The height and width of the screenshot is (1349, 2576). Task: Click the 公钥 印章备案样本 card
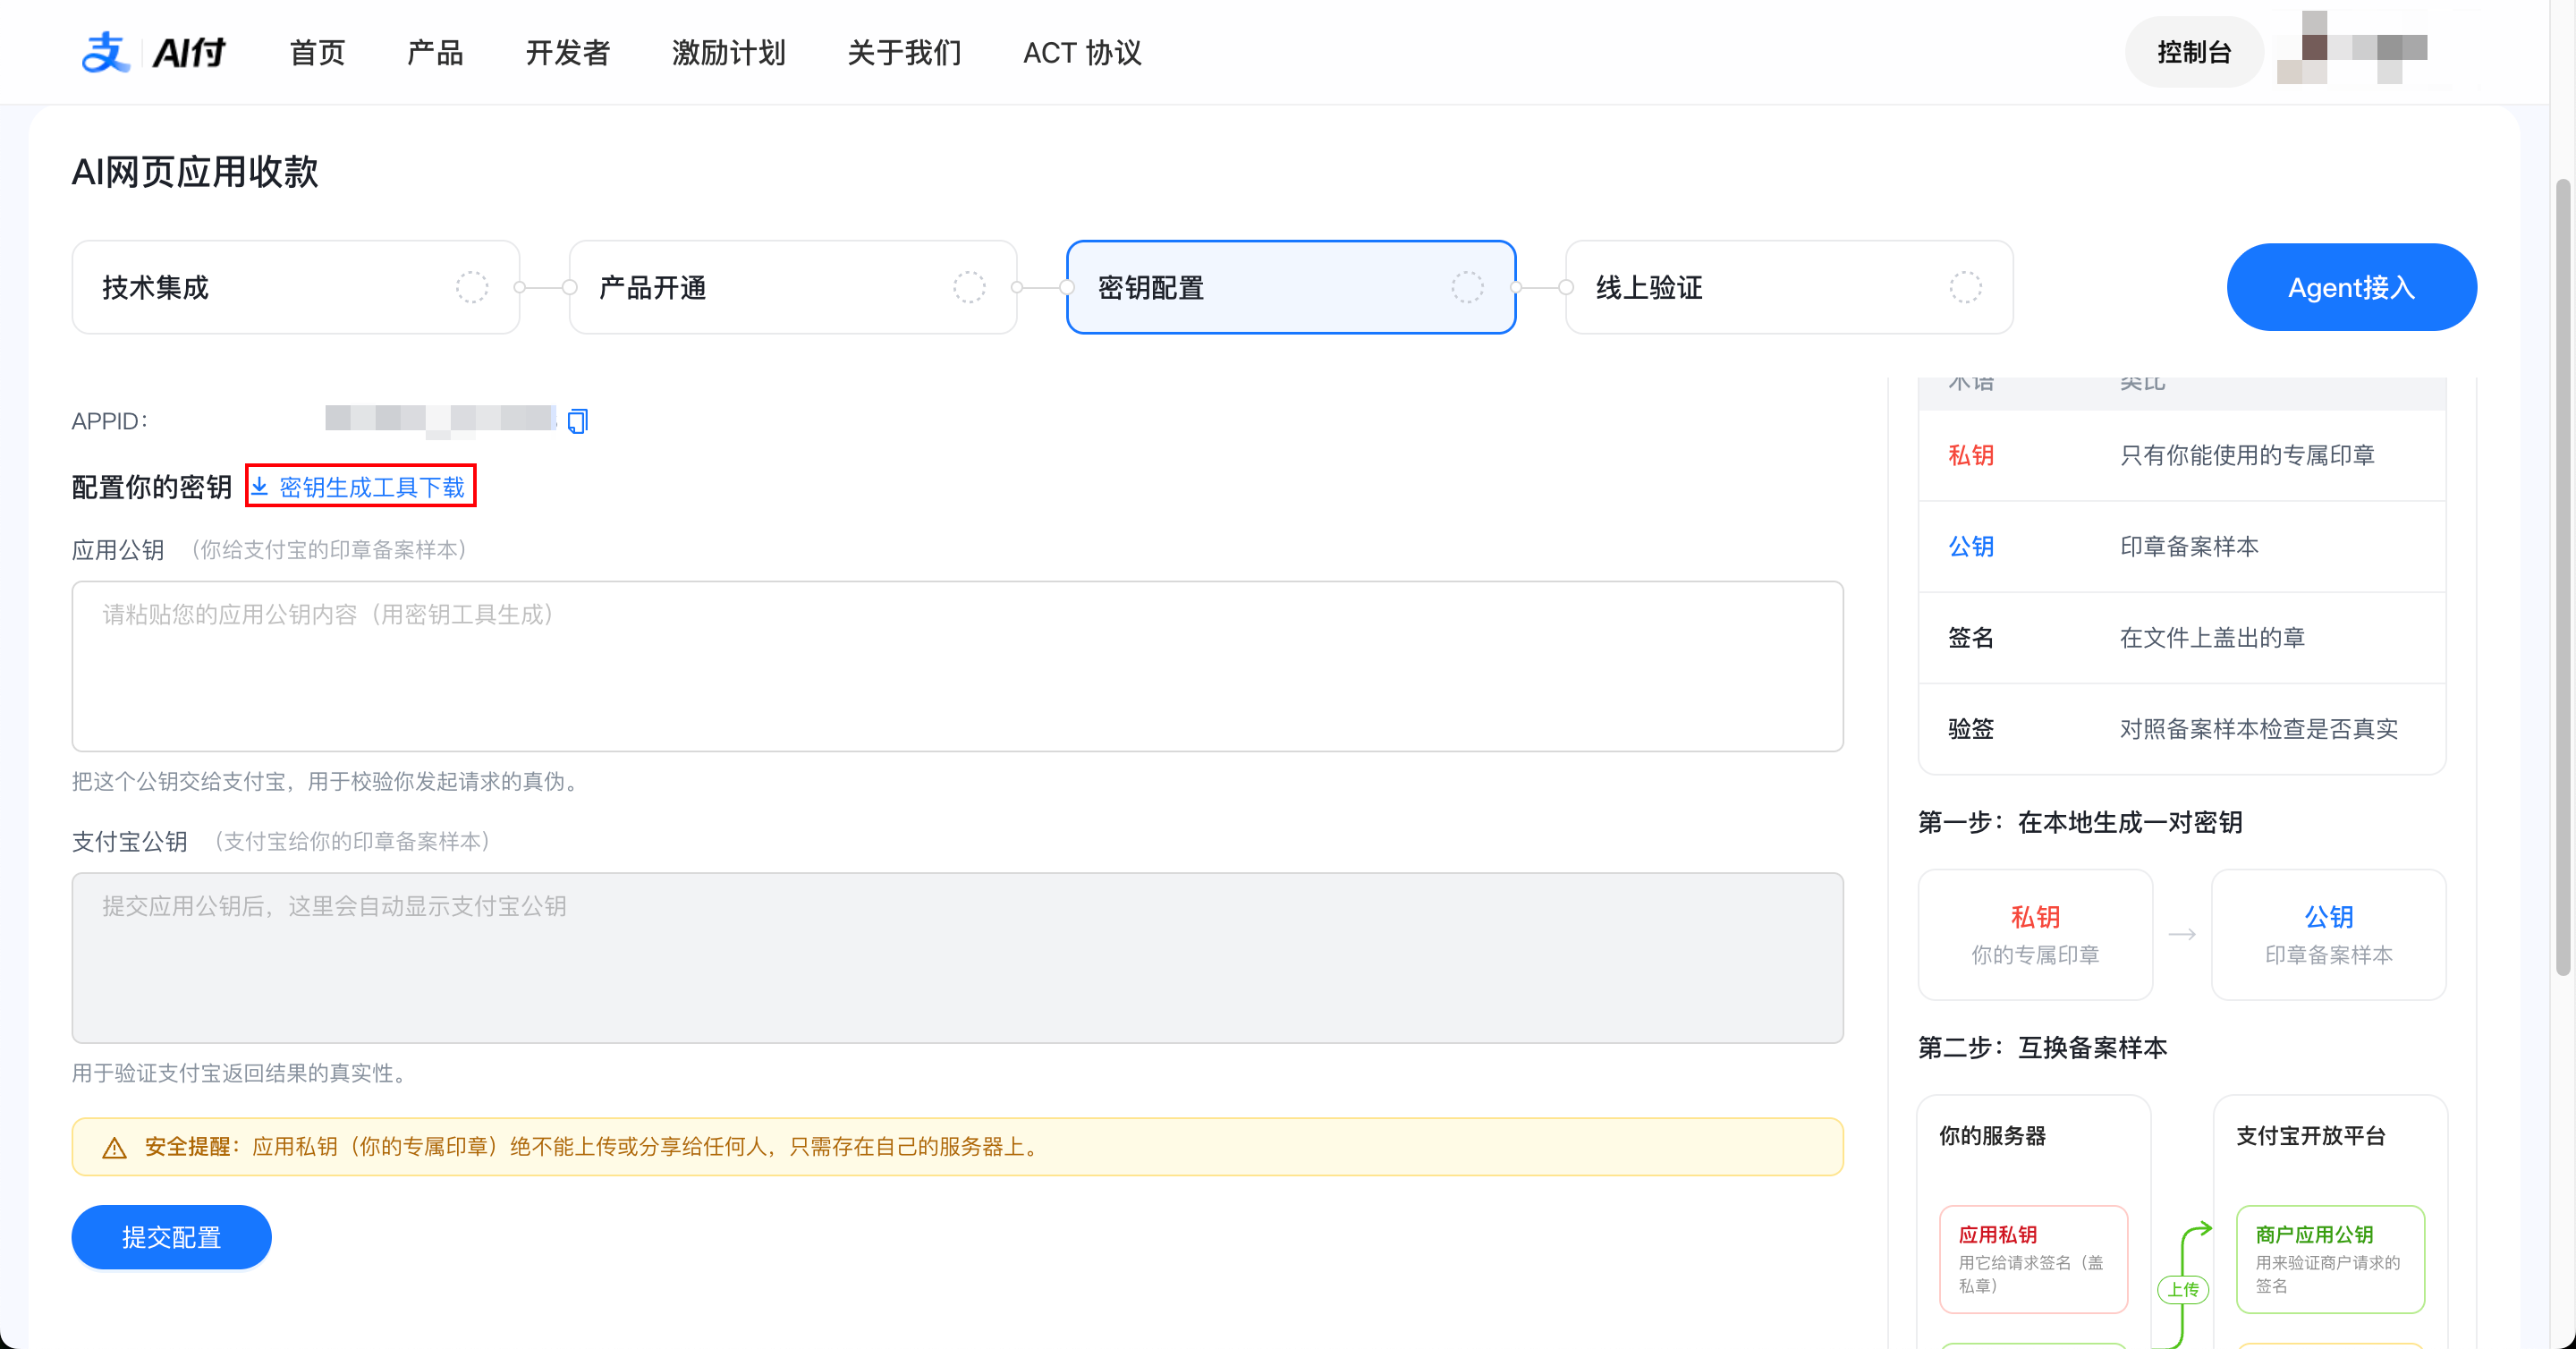2329,935
